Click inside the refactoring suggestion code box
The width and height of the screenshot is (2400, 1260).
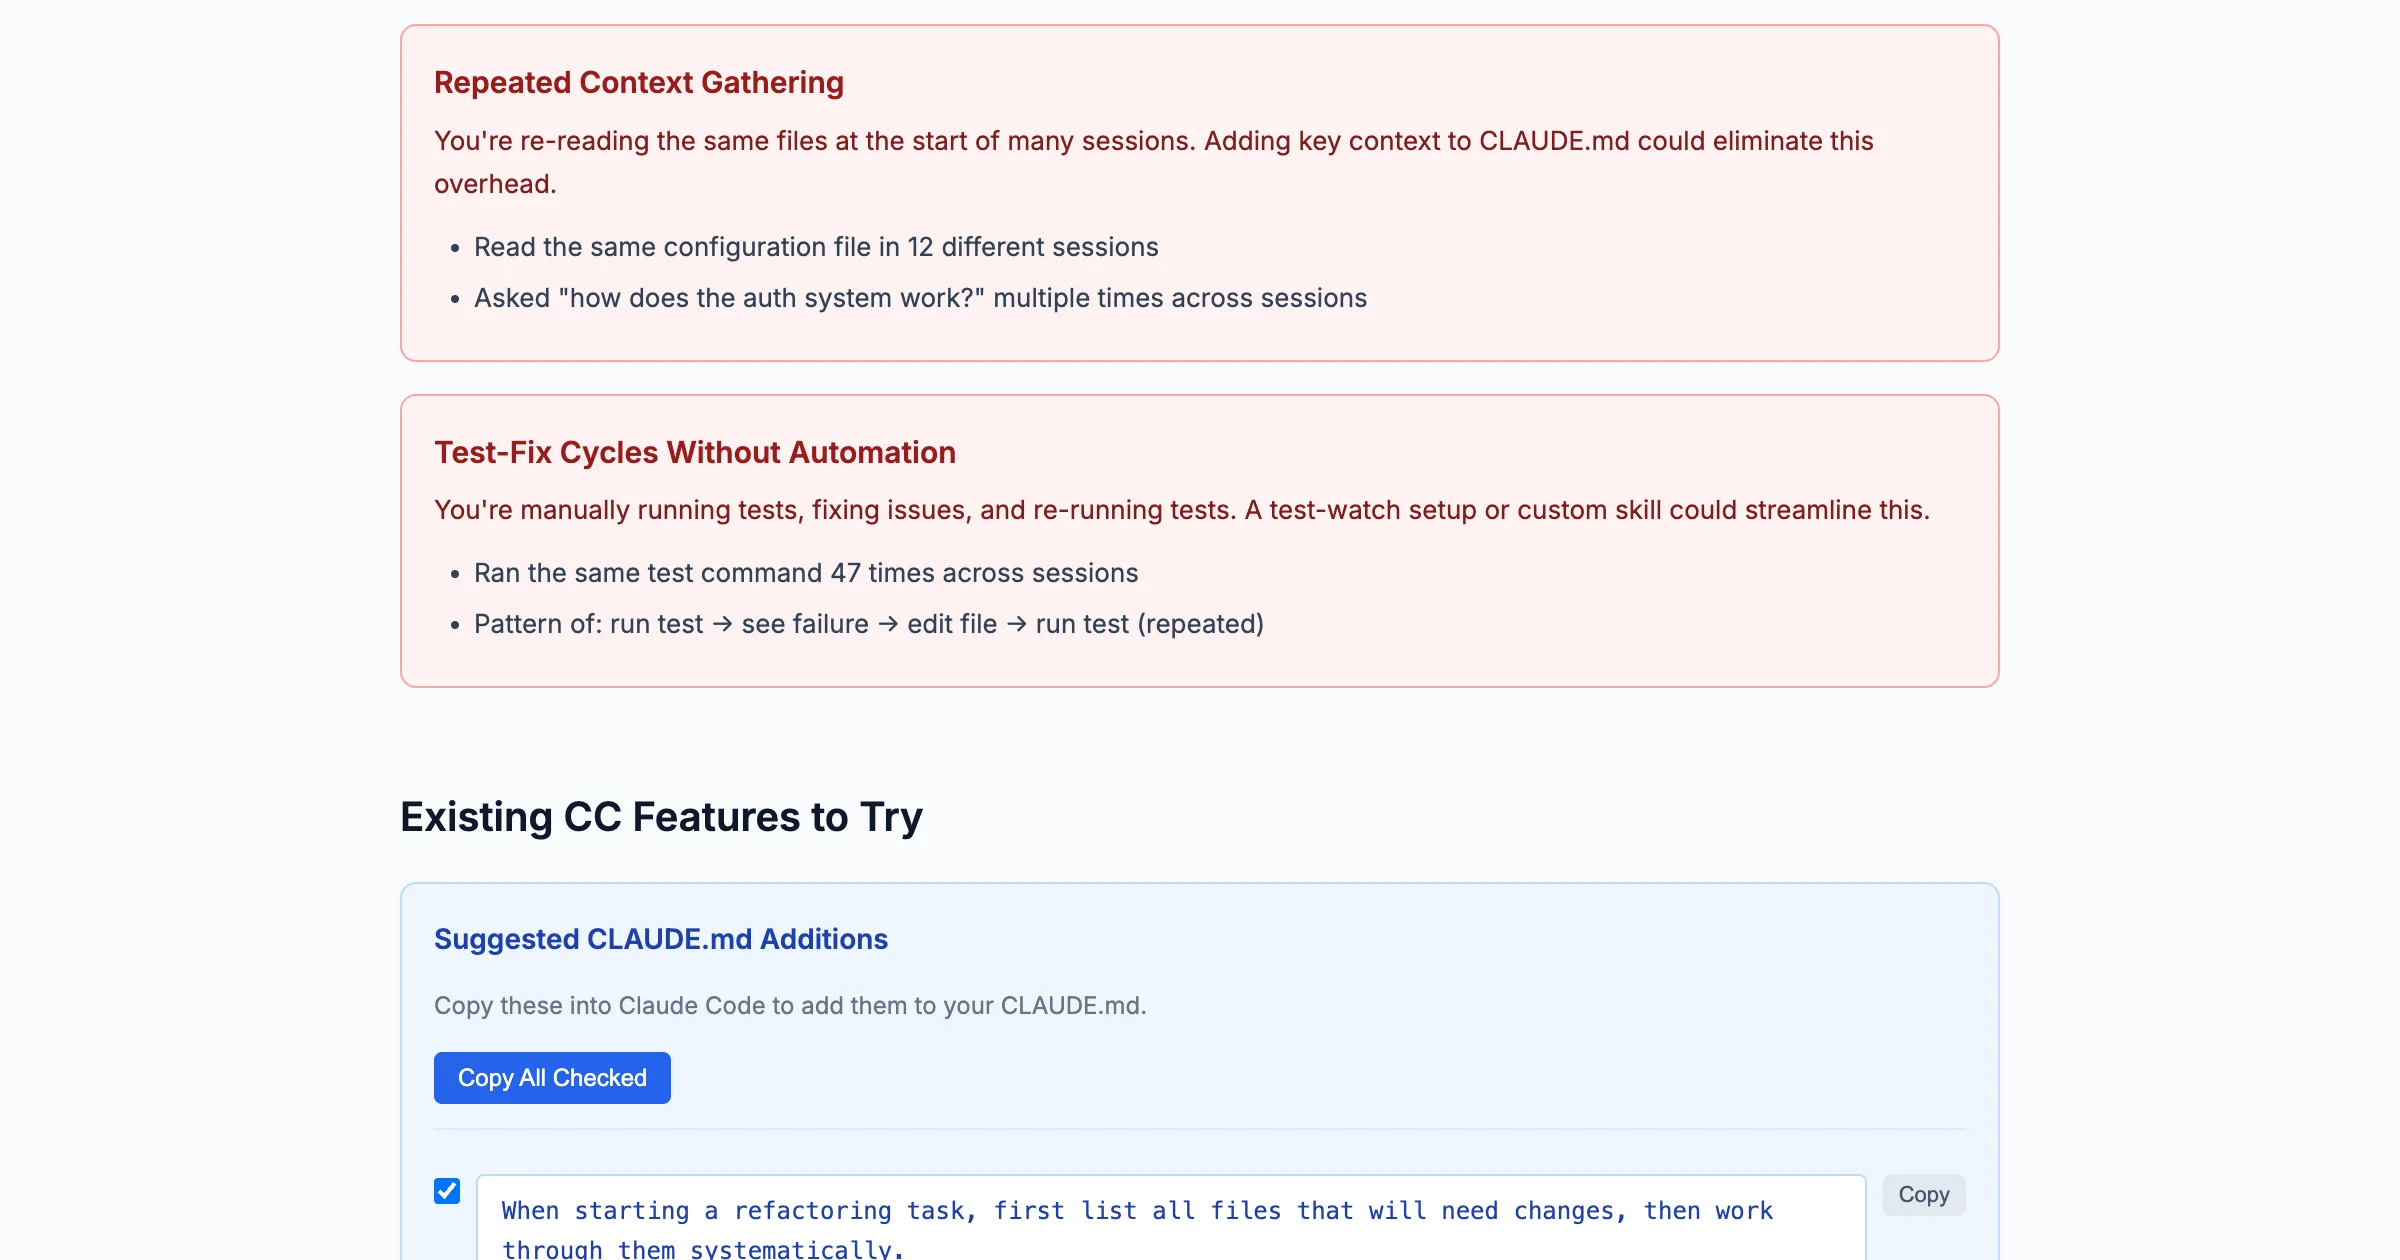tap(1170, 1215)
